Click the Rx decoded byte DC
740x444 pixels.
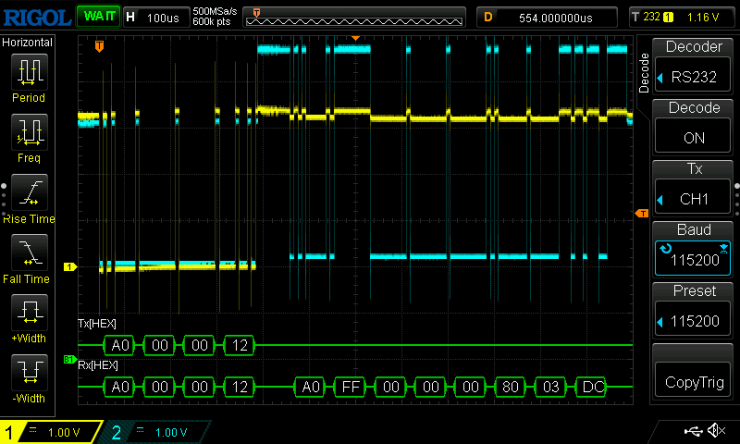click(590, 387)
